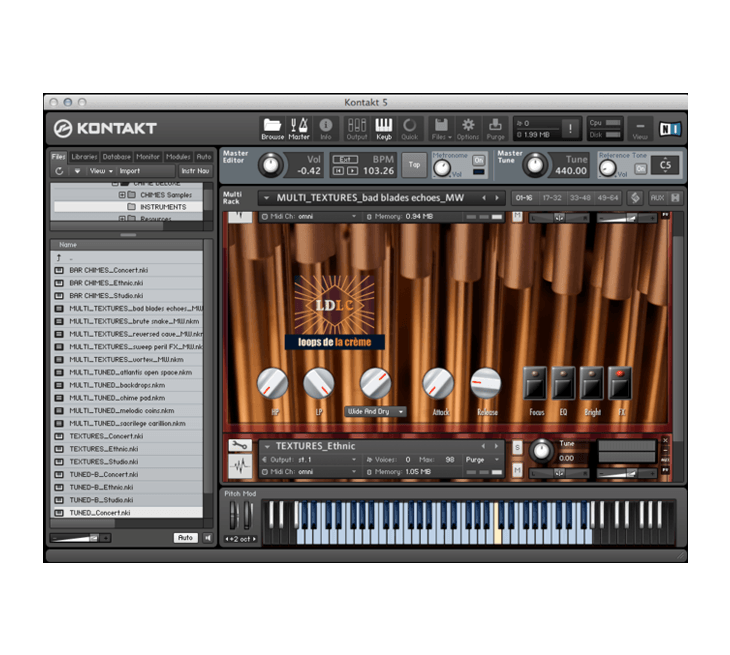Click the NI logo icon
This screenshot has width=730, height=655.
(670, 128)
